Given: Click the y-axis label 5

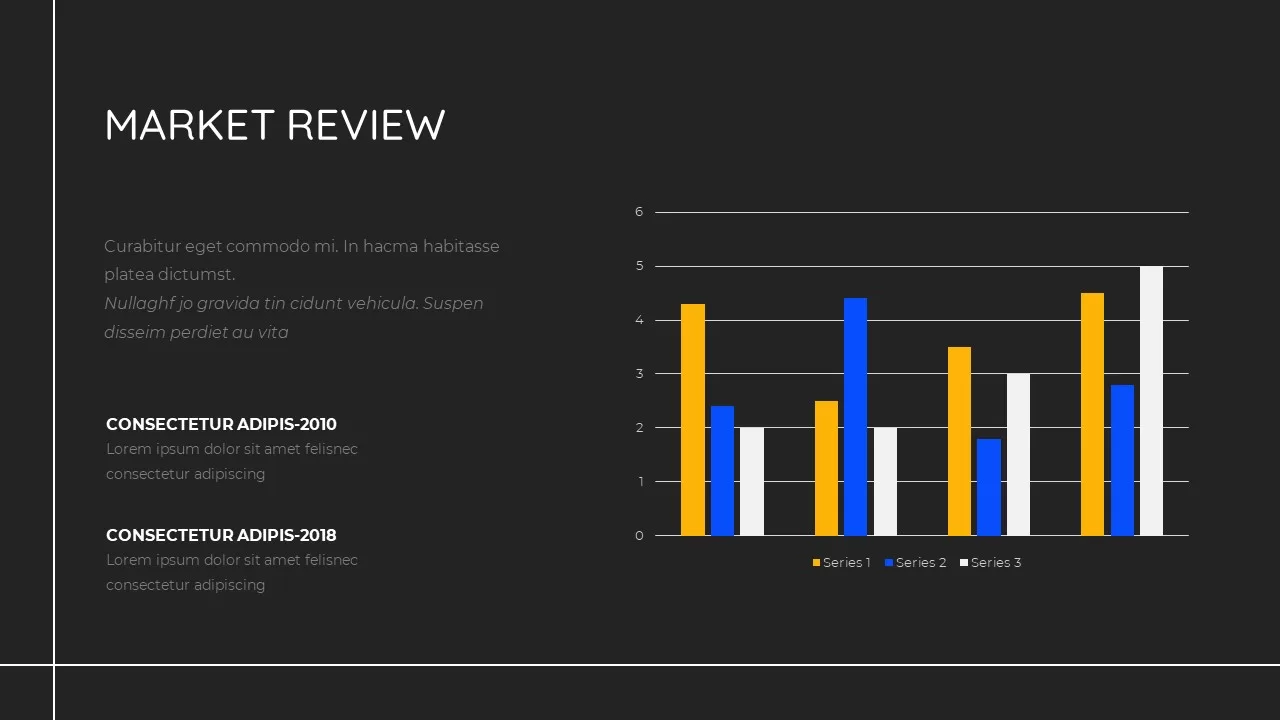Looking at the screenshot, I should click(x=639, y=266).
